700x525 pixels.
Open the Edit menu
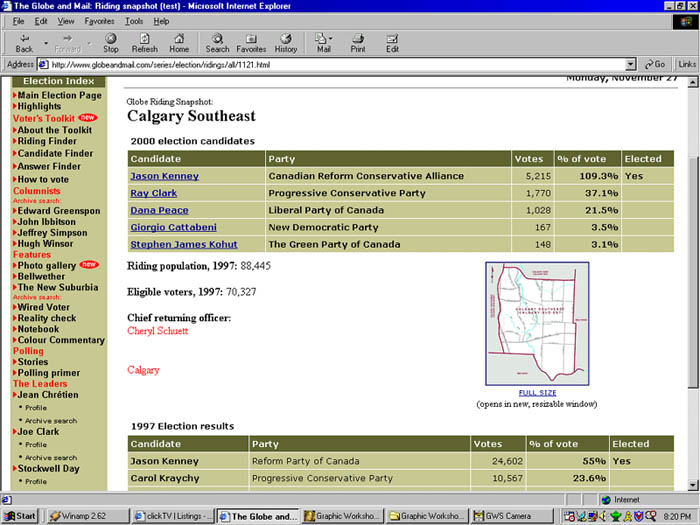pyautogui.click(x=41, y=21)
